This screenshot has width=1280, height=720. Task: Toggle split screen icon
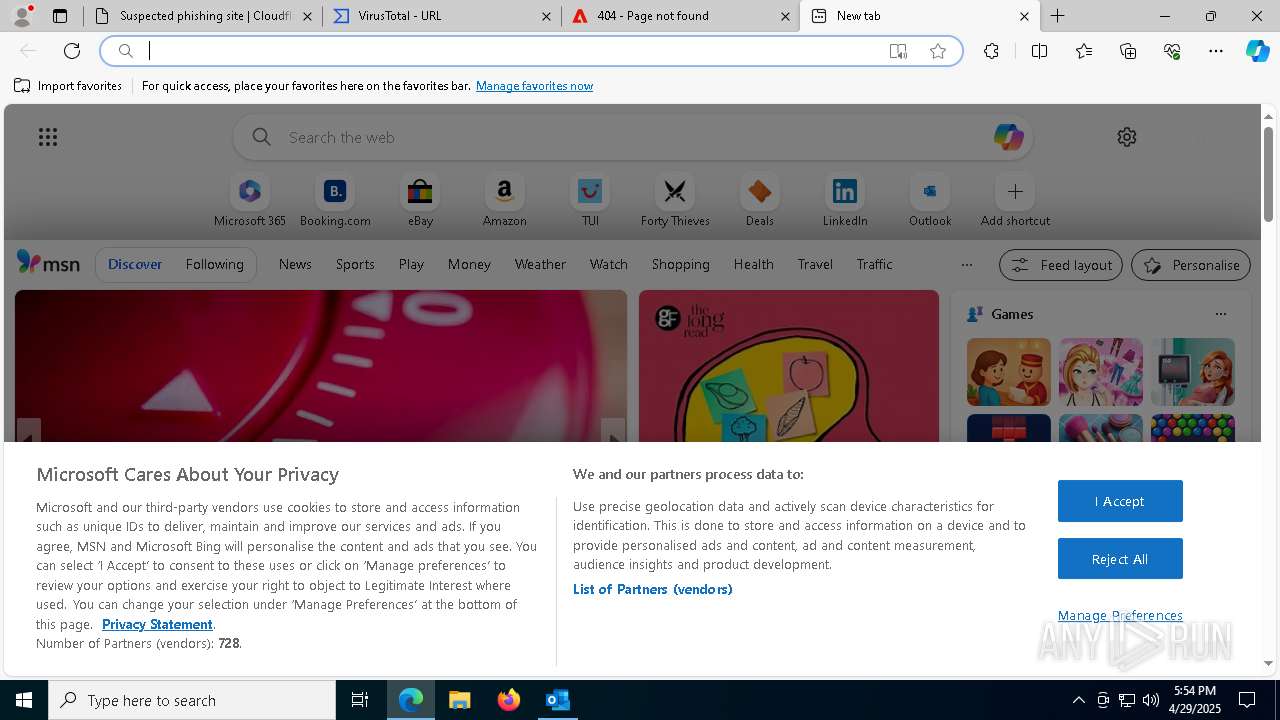coord(1039,51)
